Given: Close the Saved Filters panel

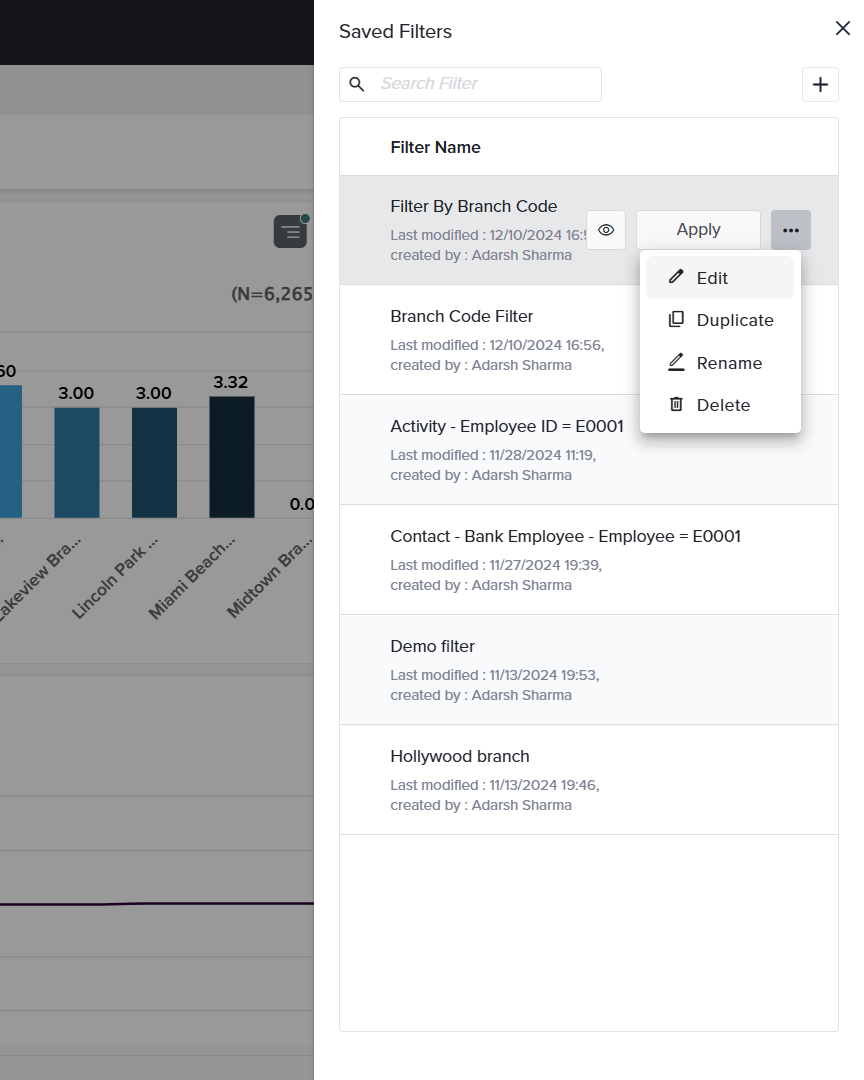Looking at the screenshot, I should click(x=842, y=29).
